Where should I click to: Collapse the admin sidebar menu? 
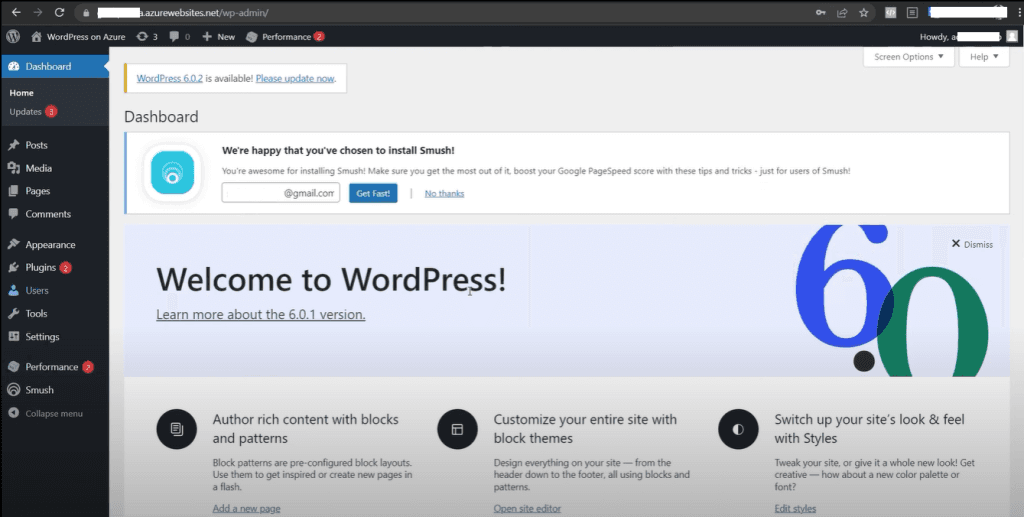[46, 413]
